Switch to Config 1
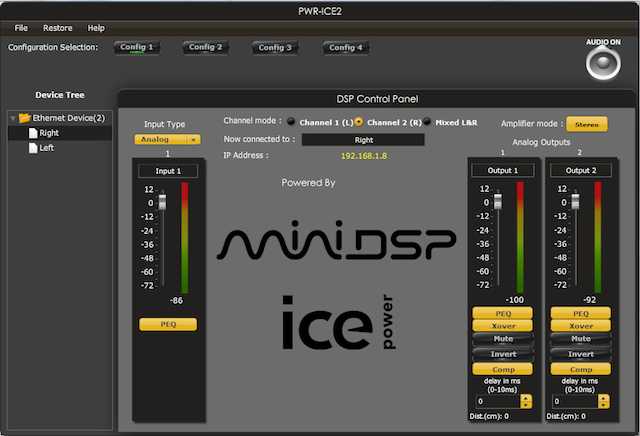 [x=137, y=47]
